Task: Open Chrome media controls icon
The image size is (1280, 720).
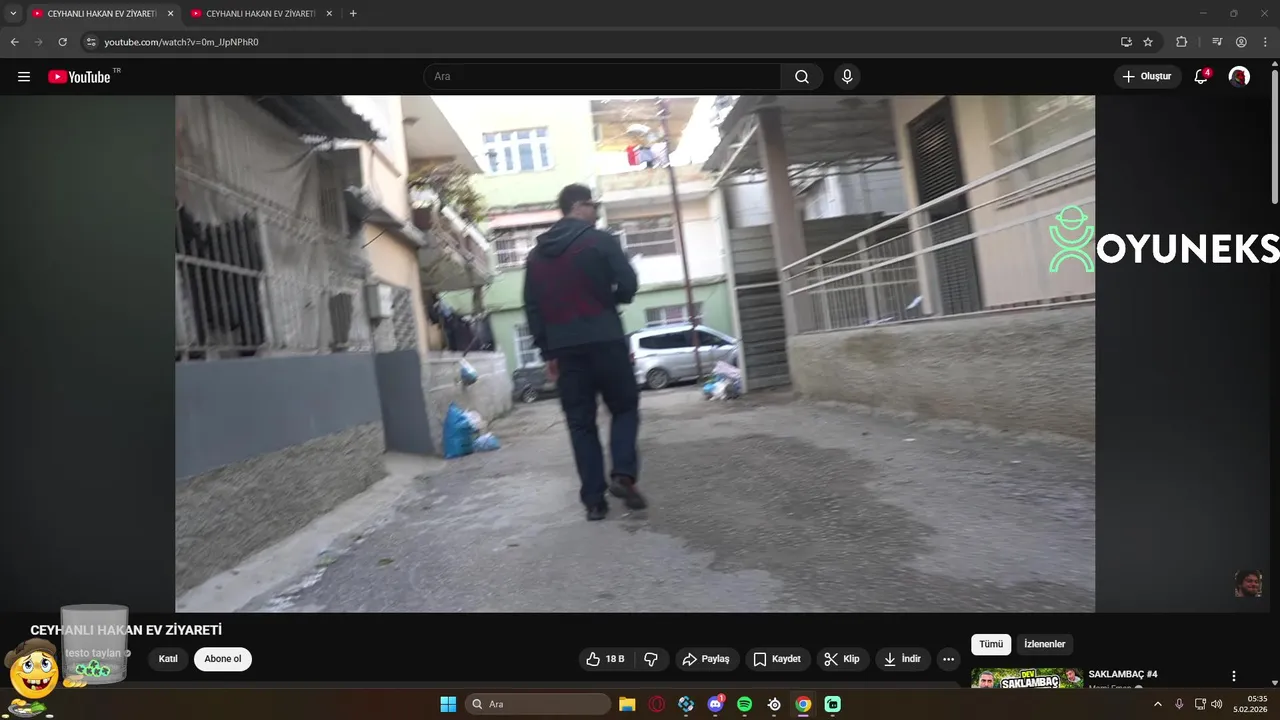Action: [1217, 42]
